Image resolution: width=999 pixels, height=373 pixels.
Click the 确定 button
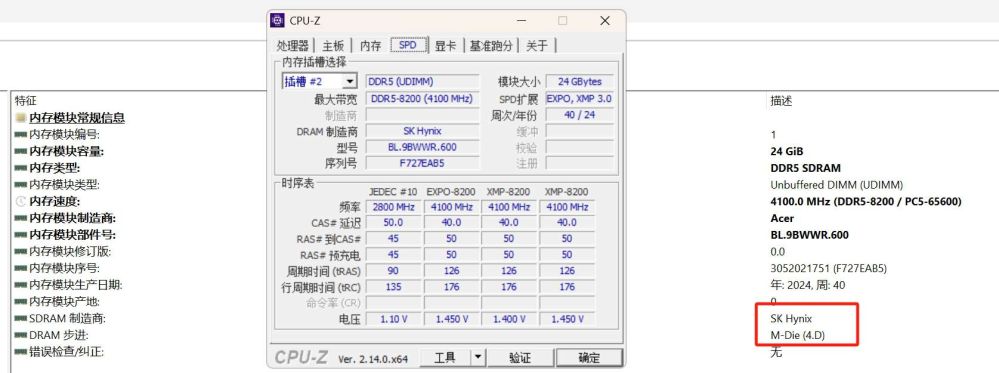(589, 358)
